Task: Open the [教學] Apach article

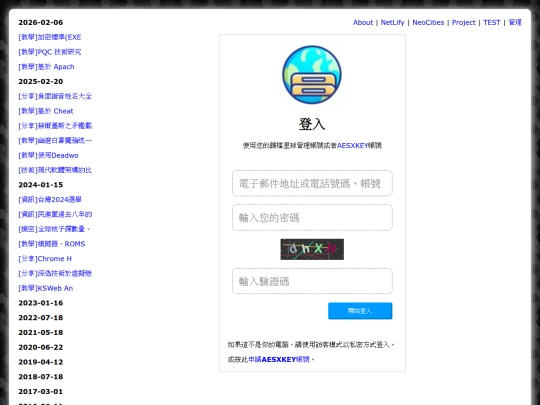Action: pos(46,67)
